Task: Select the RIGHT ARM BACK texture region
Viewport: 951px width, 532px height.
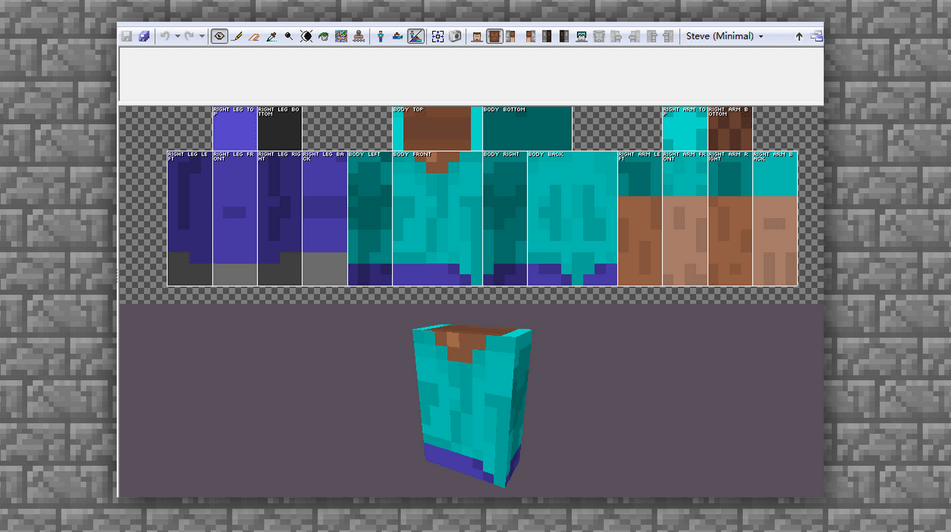Action: [775, 218]
